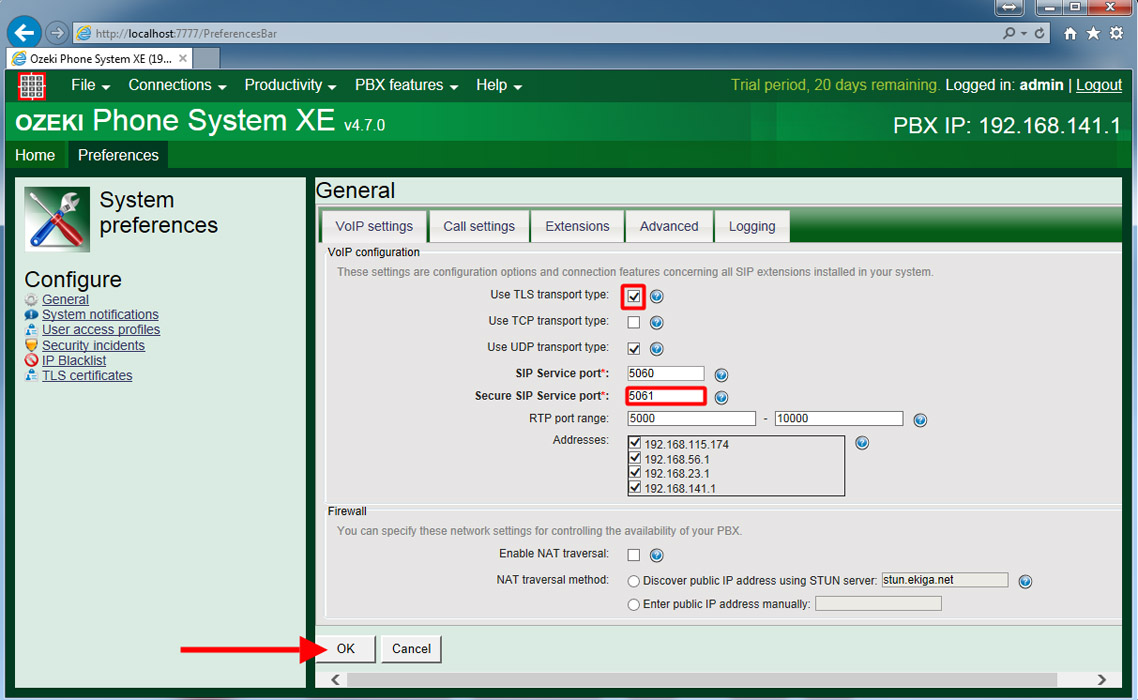The width and height of the screenshot is (1138, 700).
Task: Click help icon beside Use TCP transport type
Action: click(x=656, y=322)
